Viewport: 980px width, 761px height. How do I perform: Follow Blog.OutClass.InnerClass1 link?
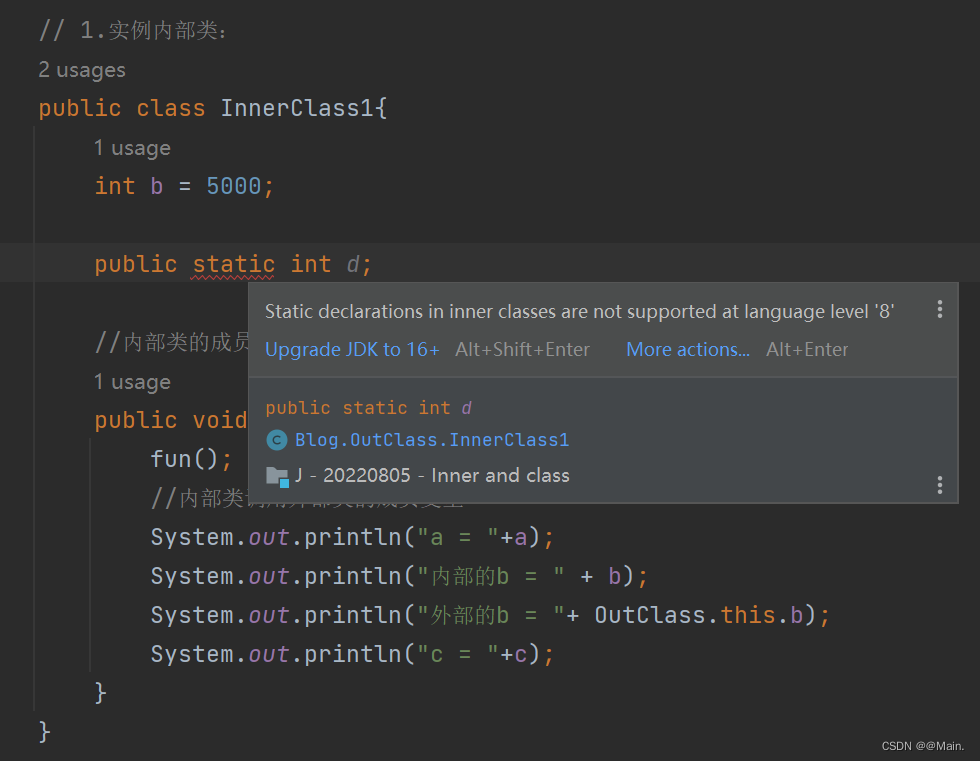tap(432, 440)
